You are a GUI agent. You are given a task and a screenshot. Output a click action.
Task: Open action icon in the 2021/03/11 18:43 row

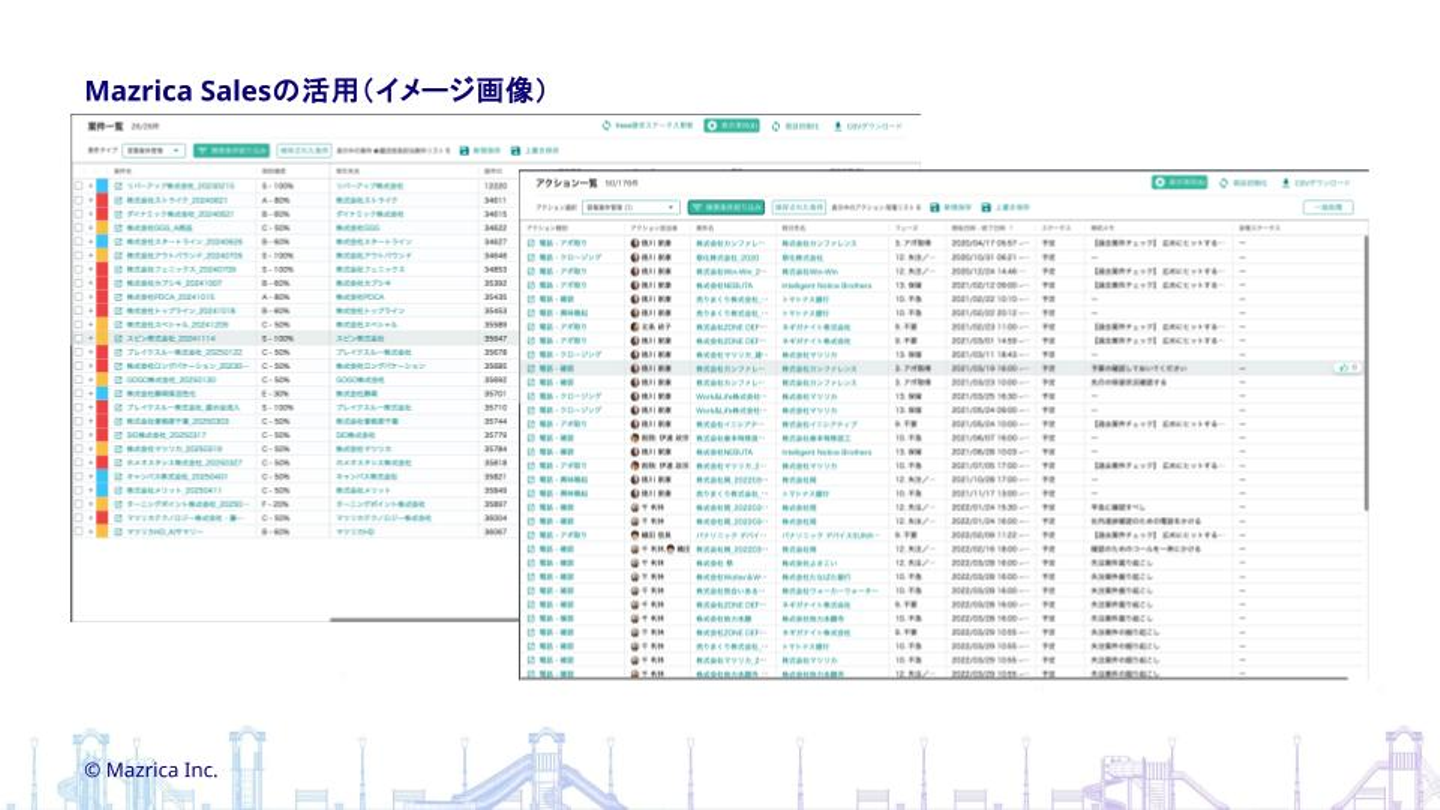click(531, 354)
